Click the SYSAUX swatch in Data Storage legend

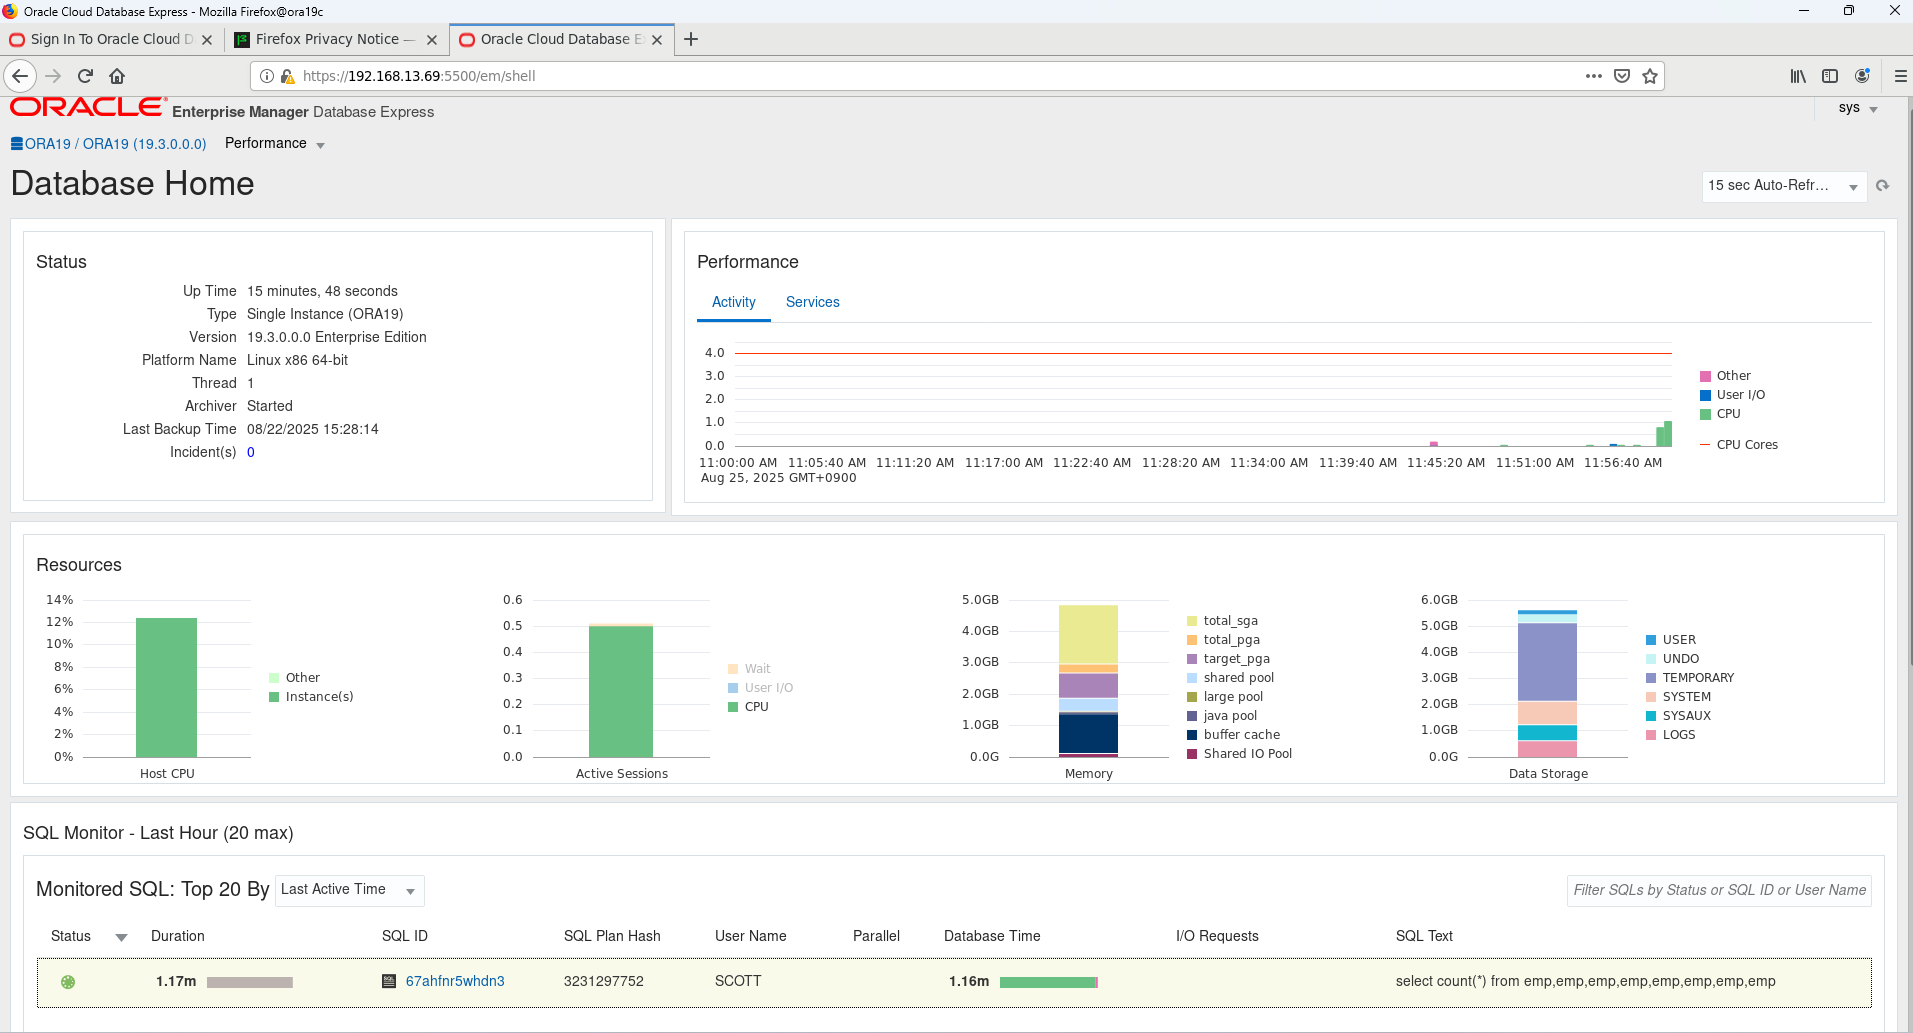point(1651,716)
